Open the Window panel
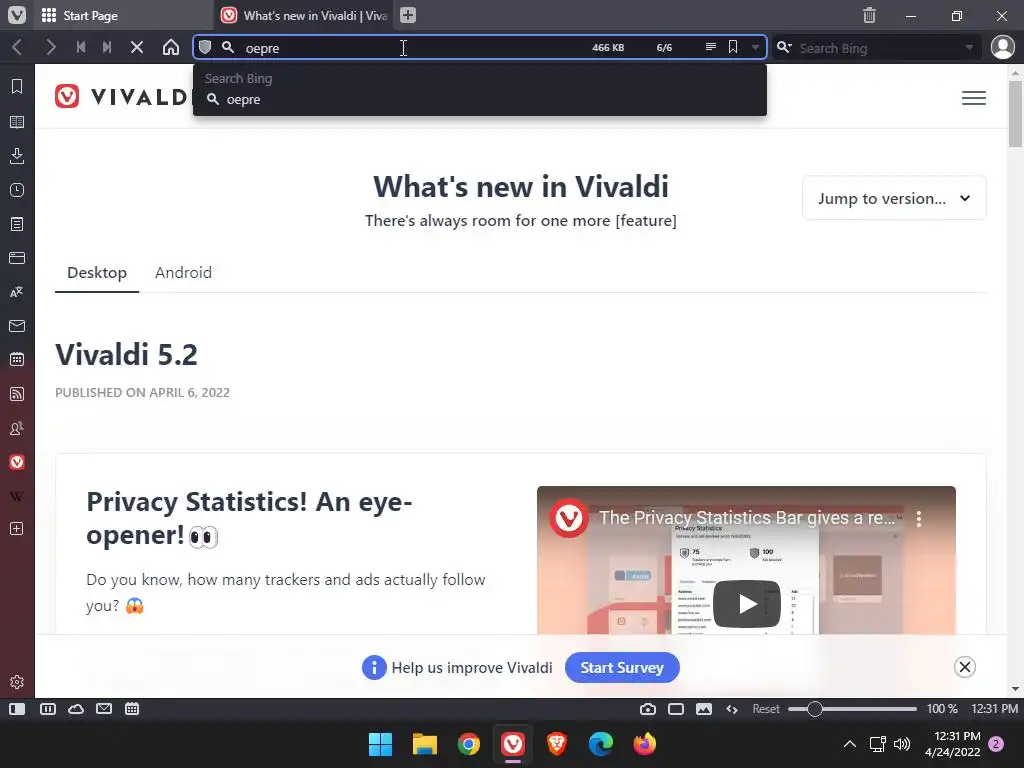 pyautogui.click(x=17, y=258)
